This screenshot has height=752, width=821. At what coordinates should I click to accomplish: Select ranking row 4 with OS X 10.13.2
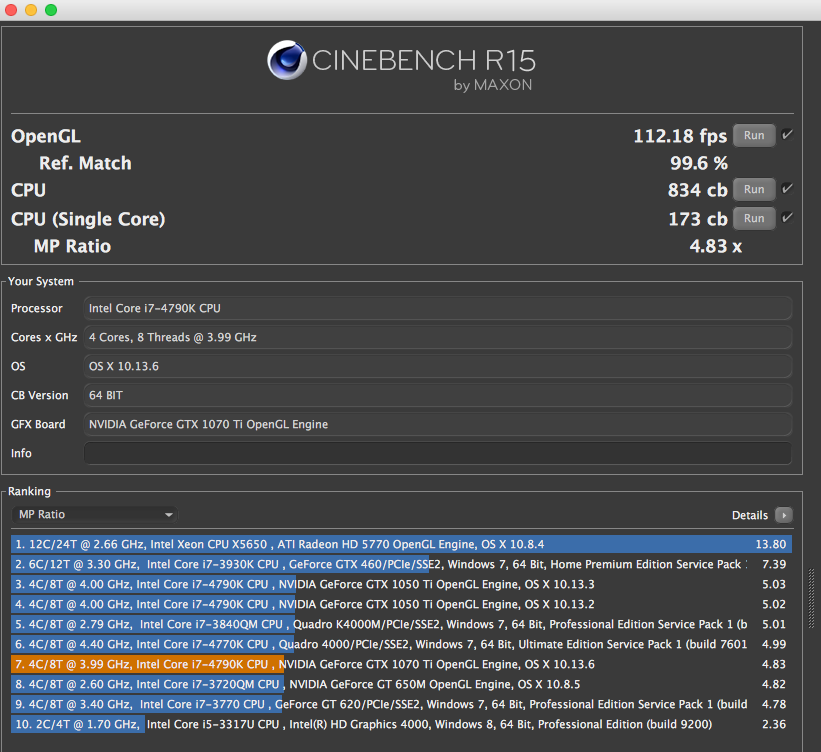pos(401,604)
